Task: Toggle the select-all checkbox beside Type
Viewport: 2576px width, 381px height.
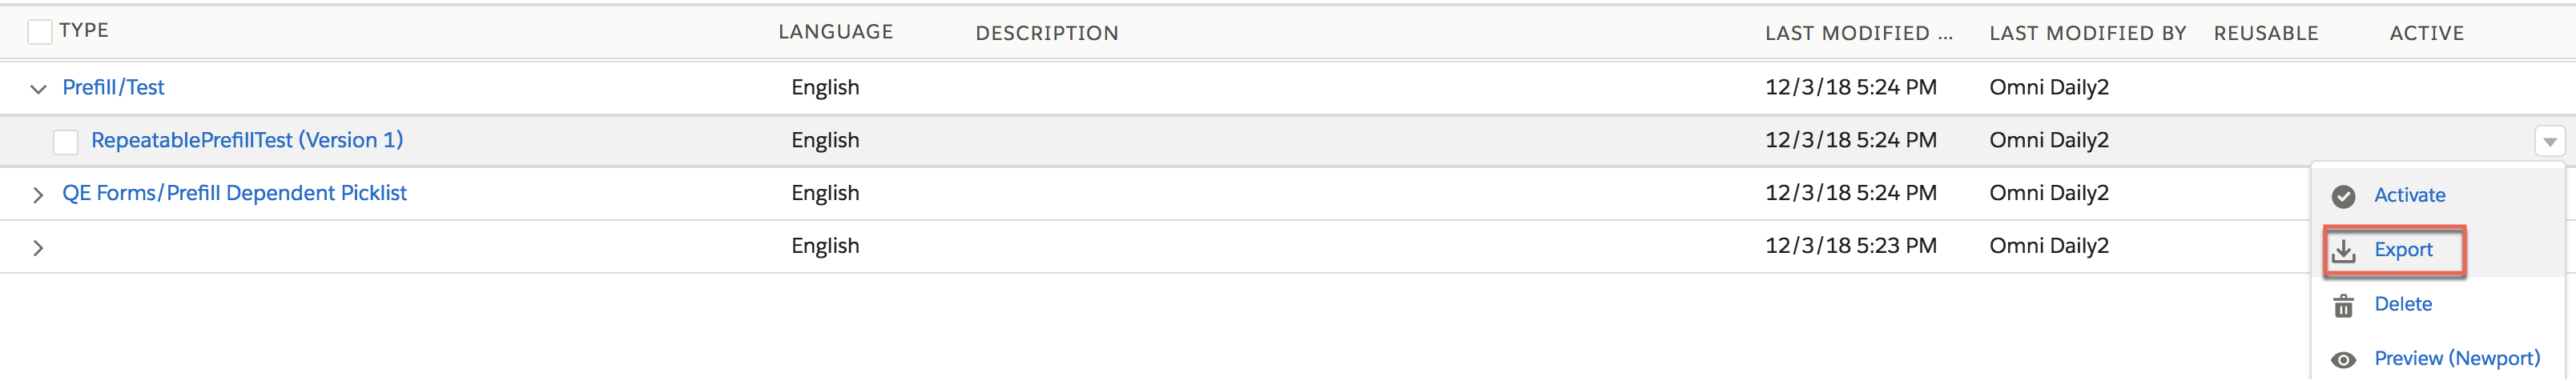Action: 40,32
